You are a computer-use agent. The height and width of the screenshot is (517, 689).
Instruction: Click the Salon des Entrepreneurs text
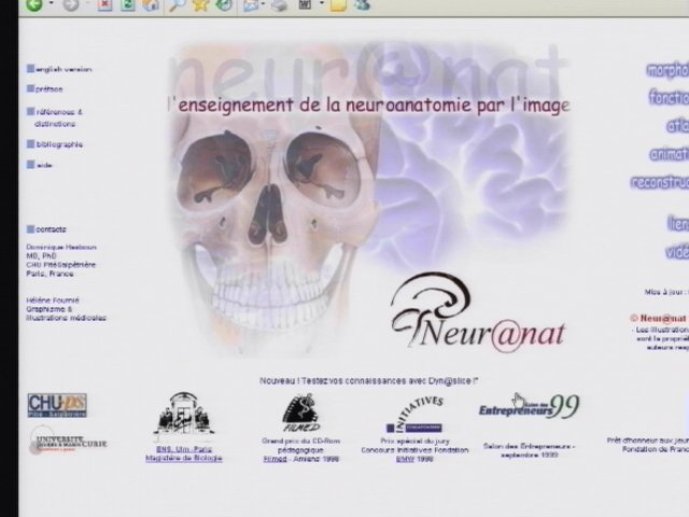[x=529, y=451]
